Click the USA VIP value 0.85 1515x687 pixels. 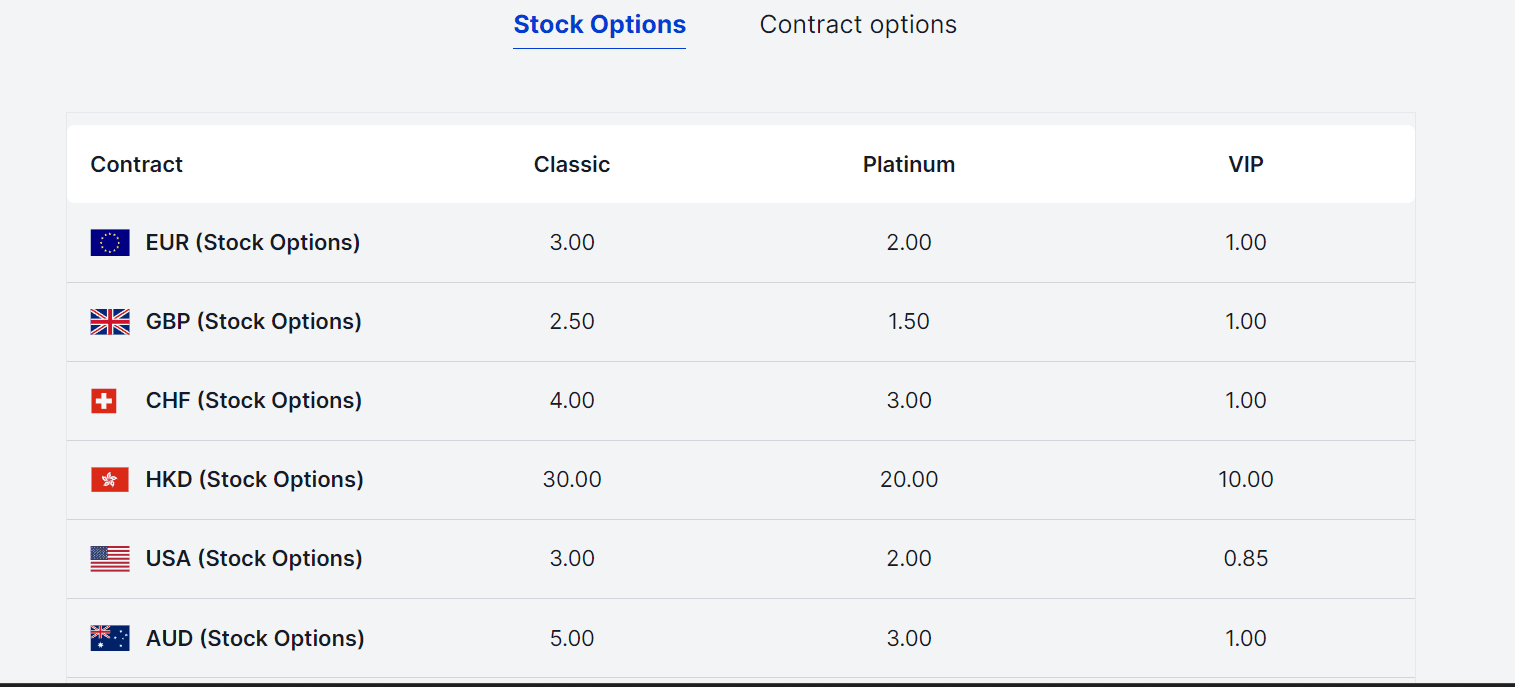point(1246,559)
